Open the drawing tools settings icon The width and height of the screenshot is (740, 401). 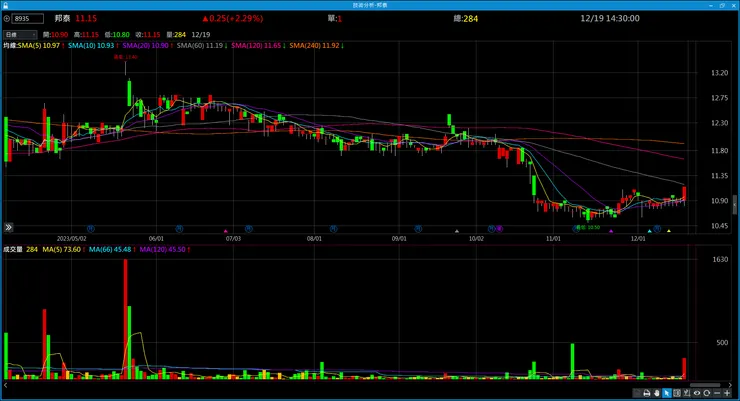[687, 393]
